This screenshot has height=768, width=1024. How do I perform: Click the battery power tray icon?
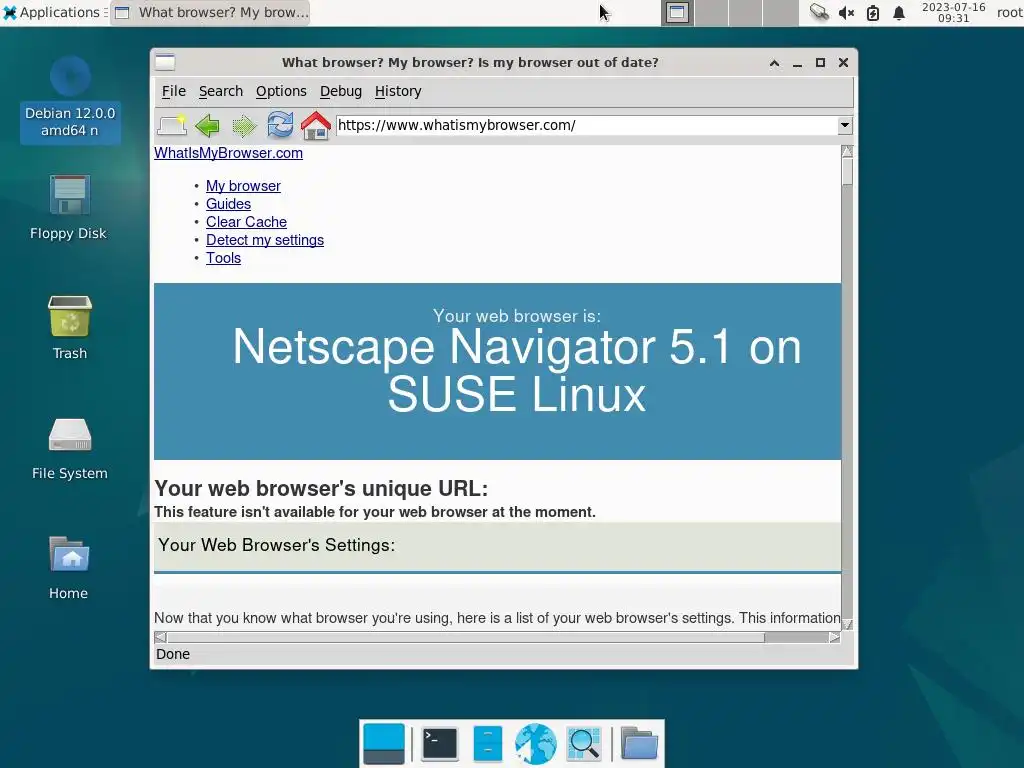[x=872, y=12]
